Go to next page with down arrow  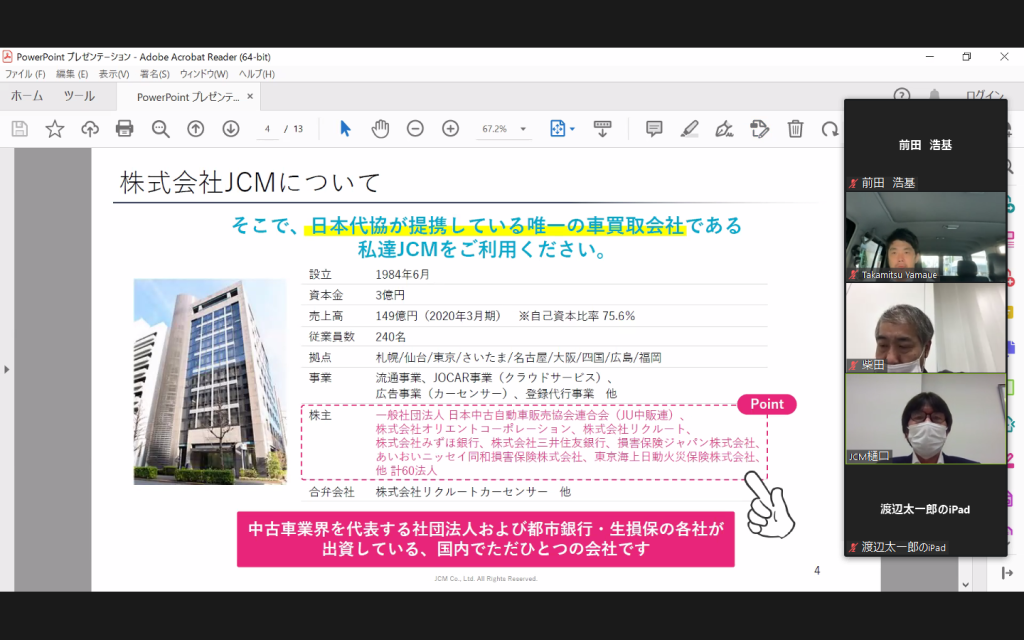[x=231, y=129]
